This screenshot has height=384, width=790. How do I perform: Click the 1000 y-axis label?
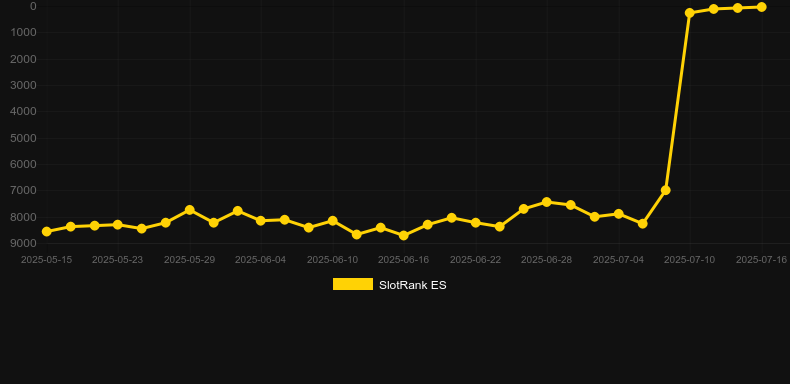[23, 32]
